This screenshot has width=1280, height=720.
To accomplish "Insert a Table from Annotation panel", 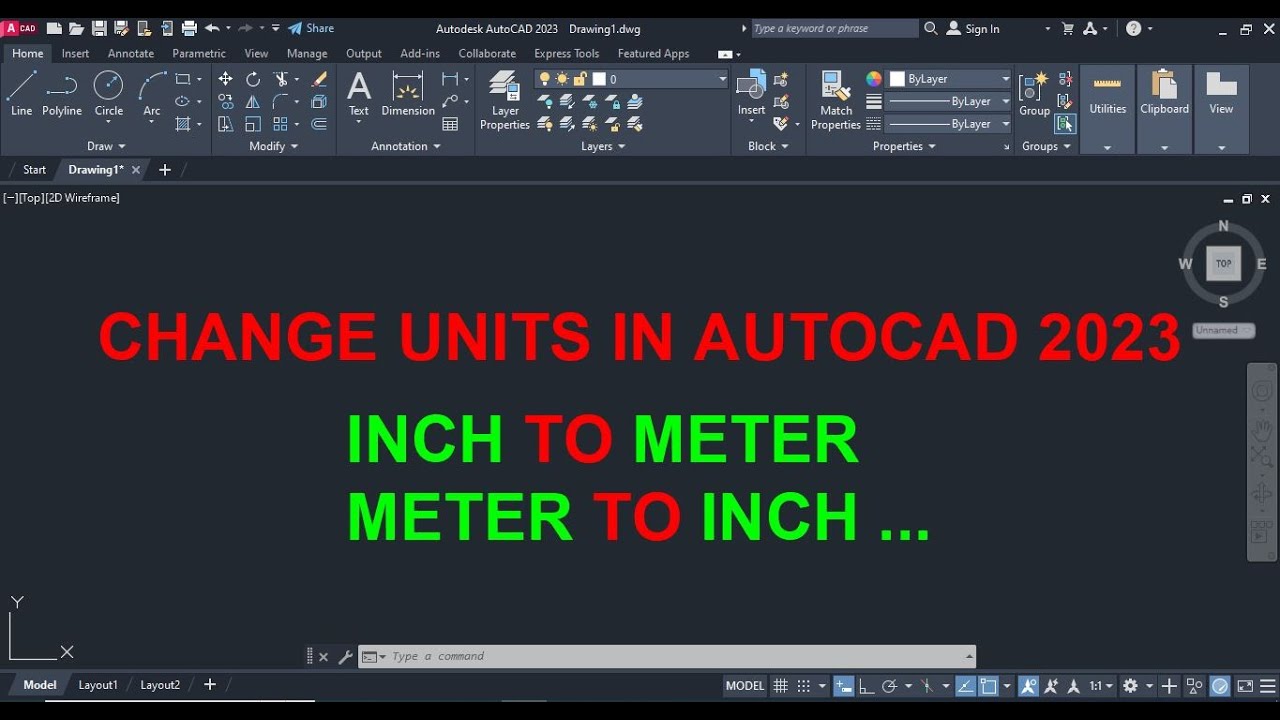I will 450,124.
